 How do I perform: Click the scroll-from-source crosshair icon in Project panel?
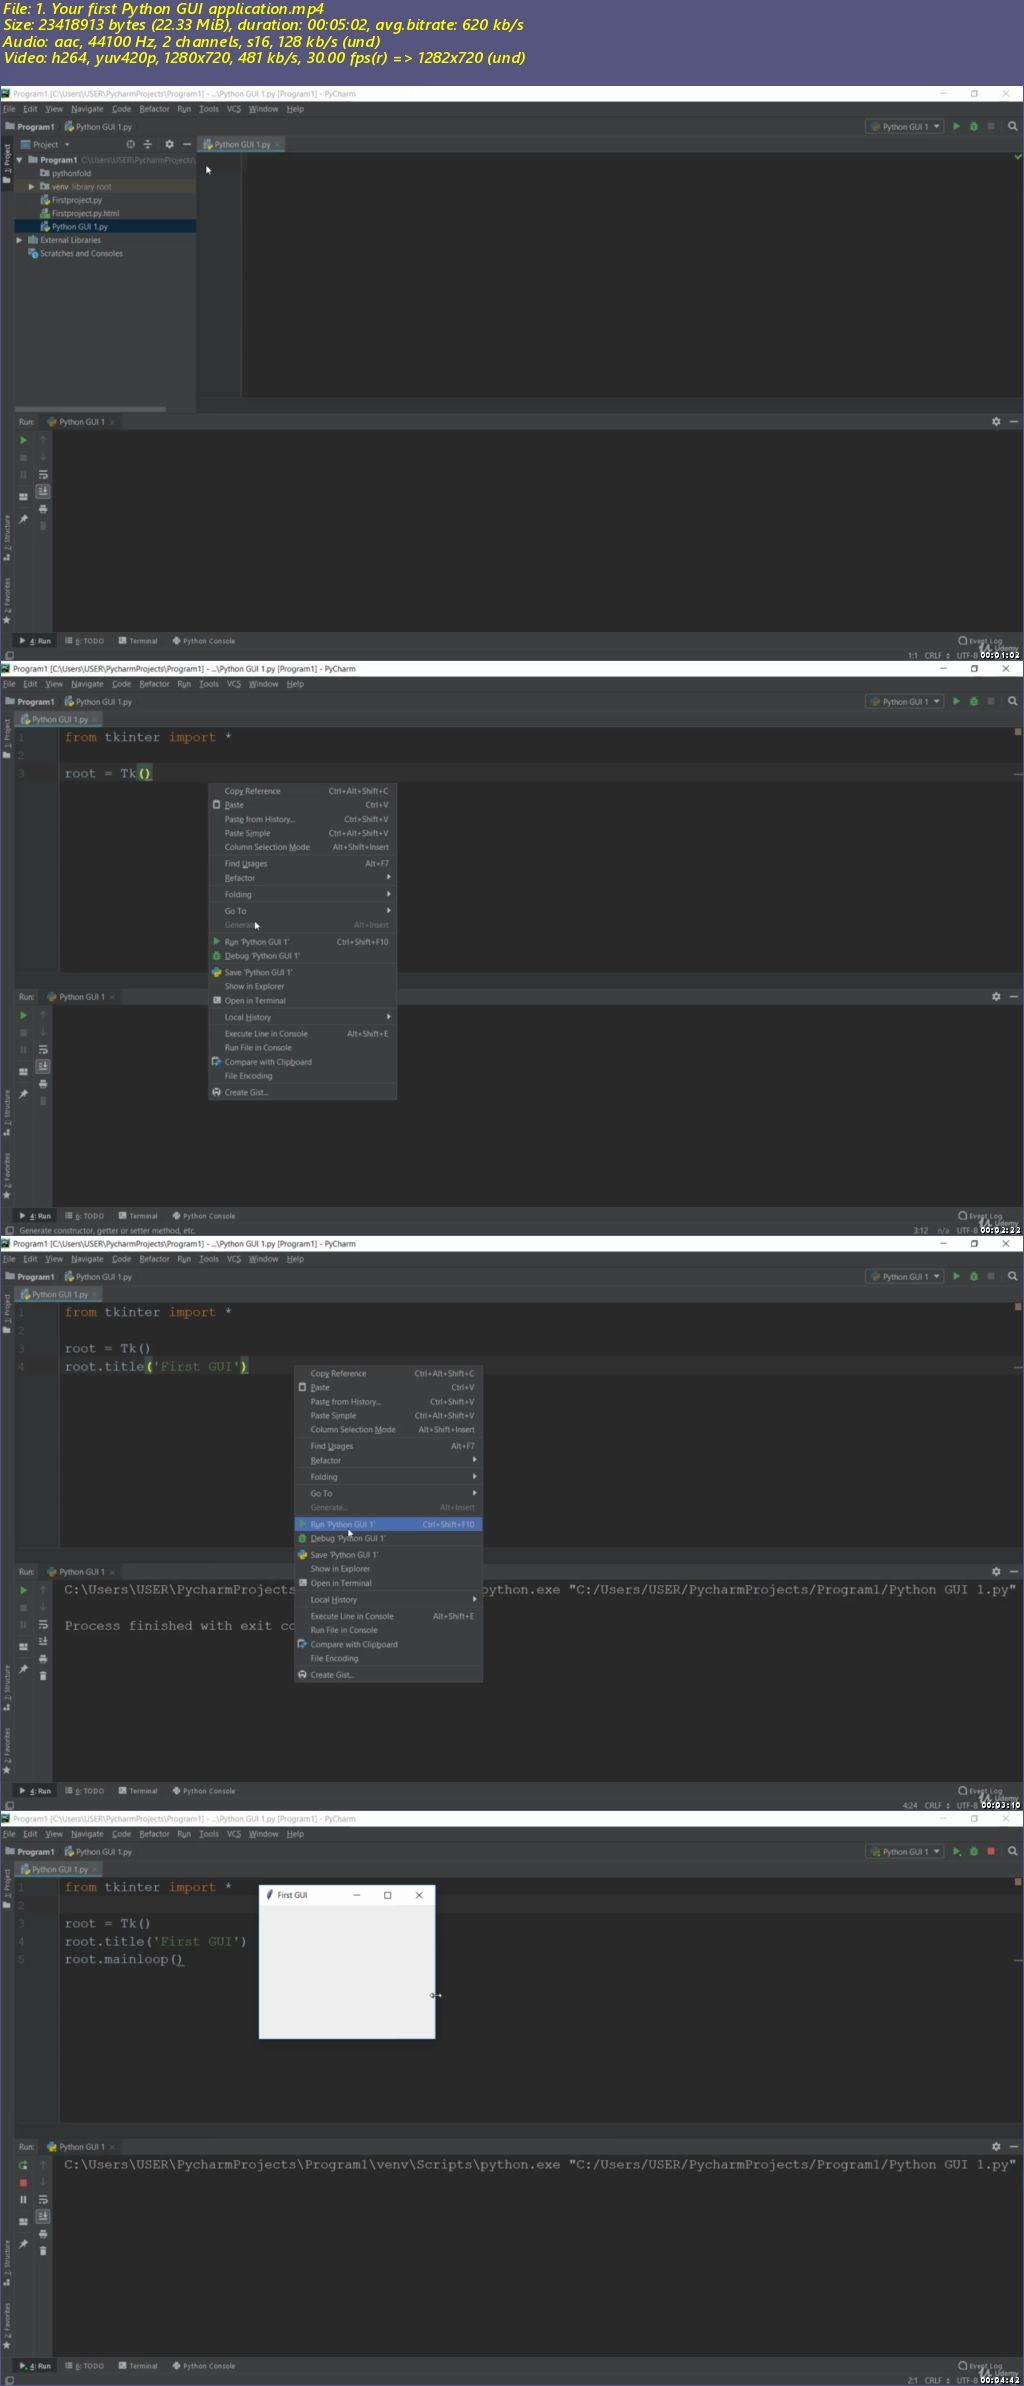(130, 144)
